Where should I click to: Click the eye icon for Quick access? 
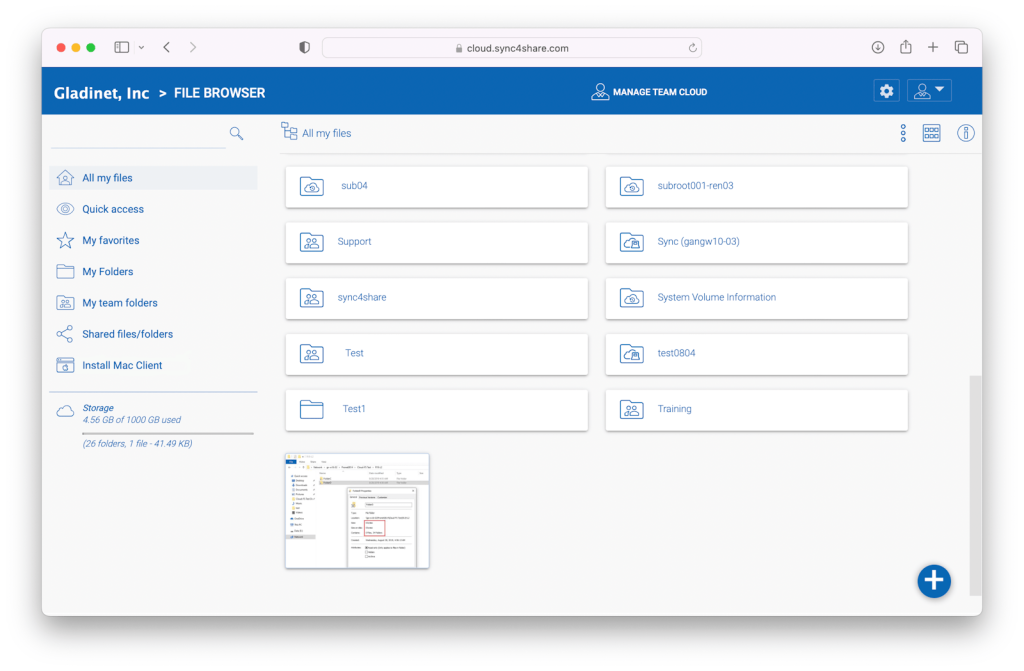point(65,209)
